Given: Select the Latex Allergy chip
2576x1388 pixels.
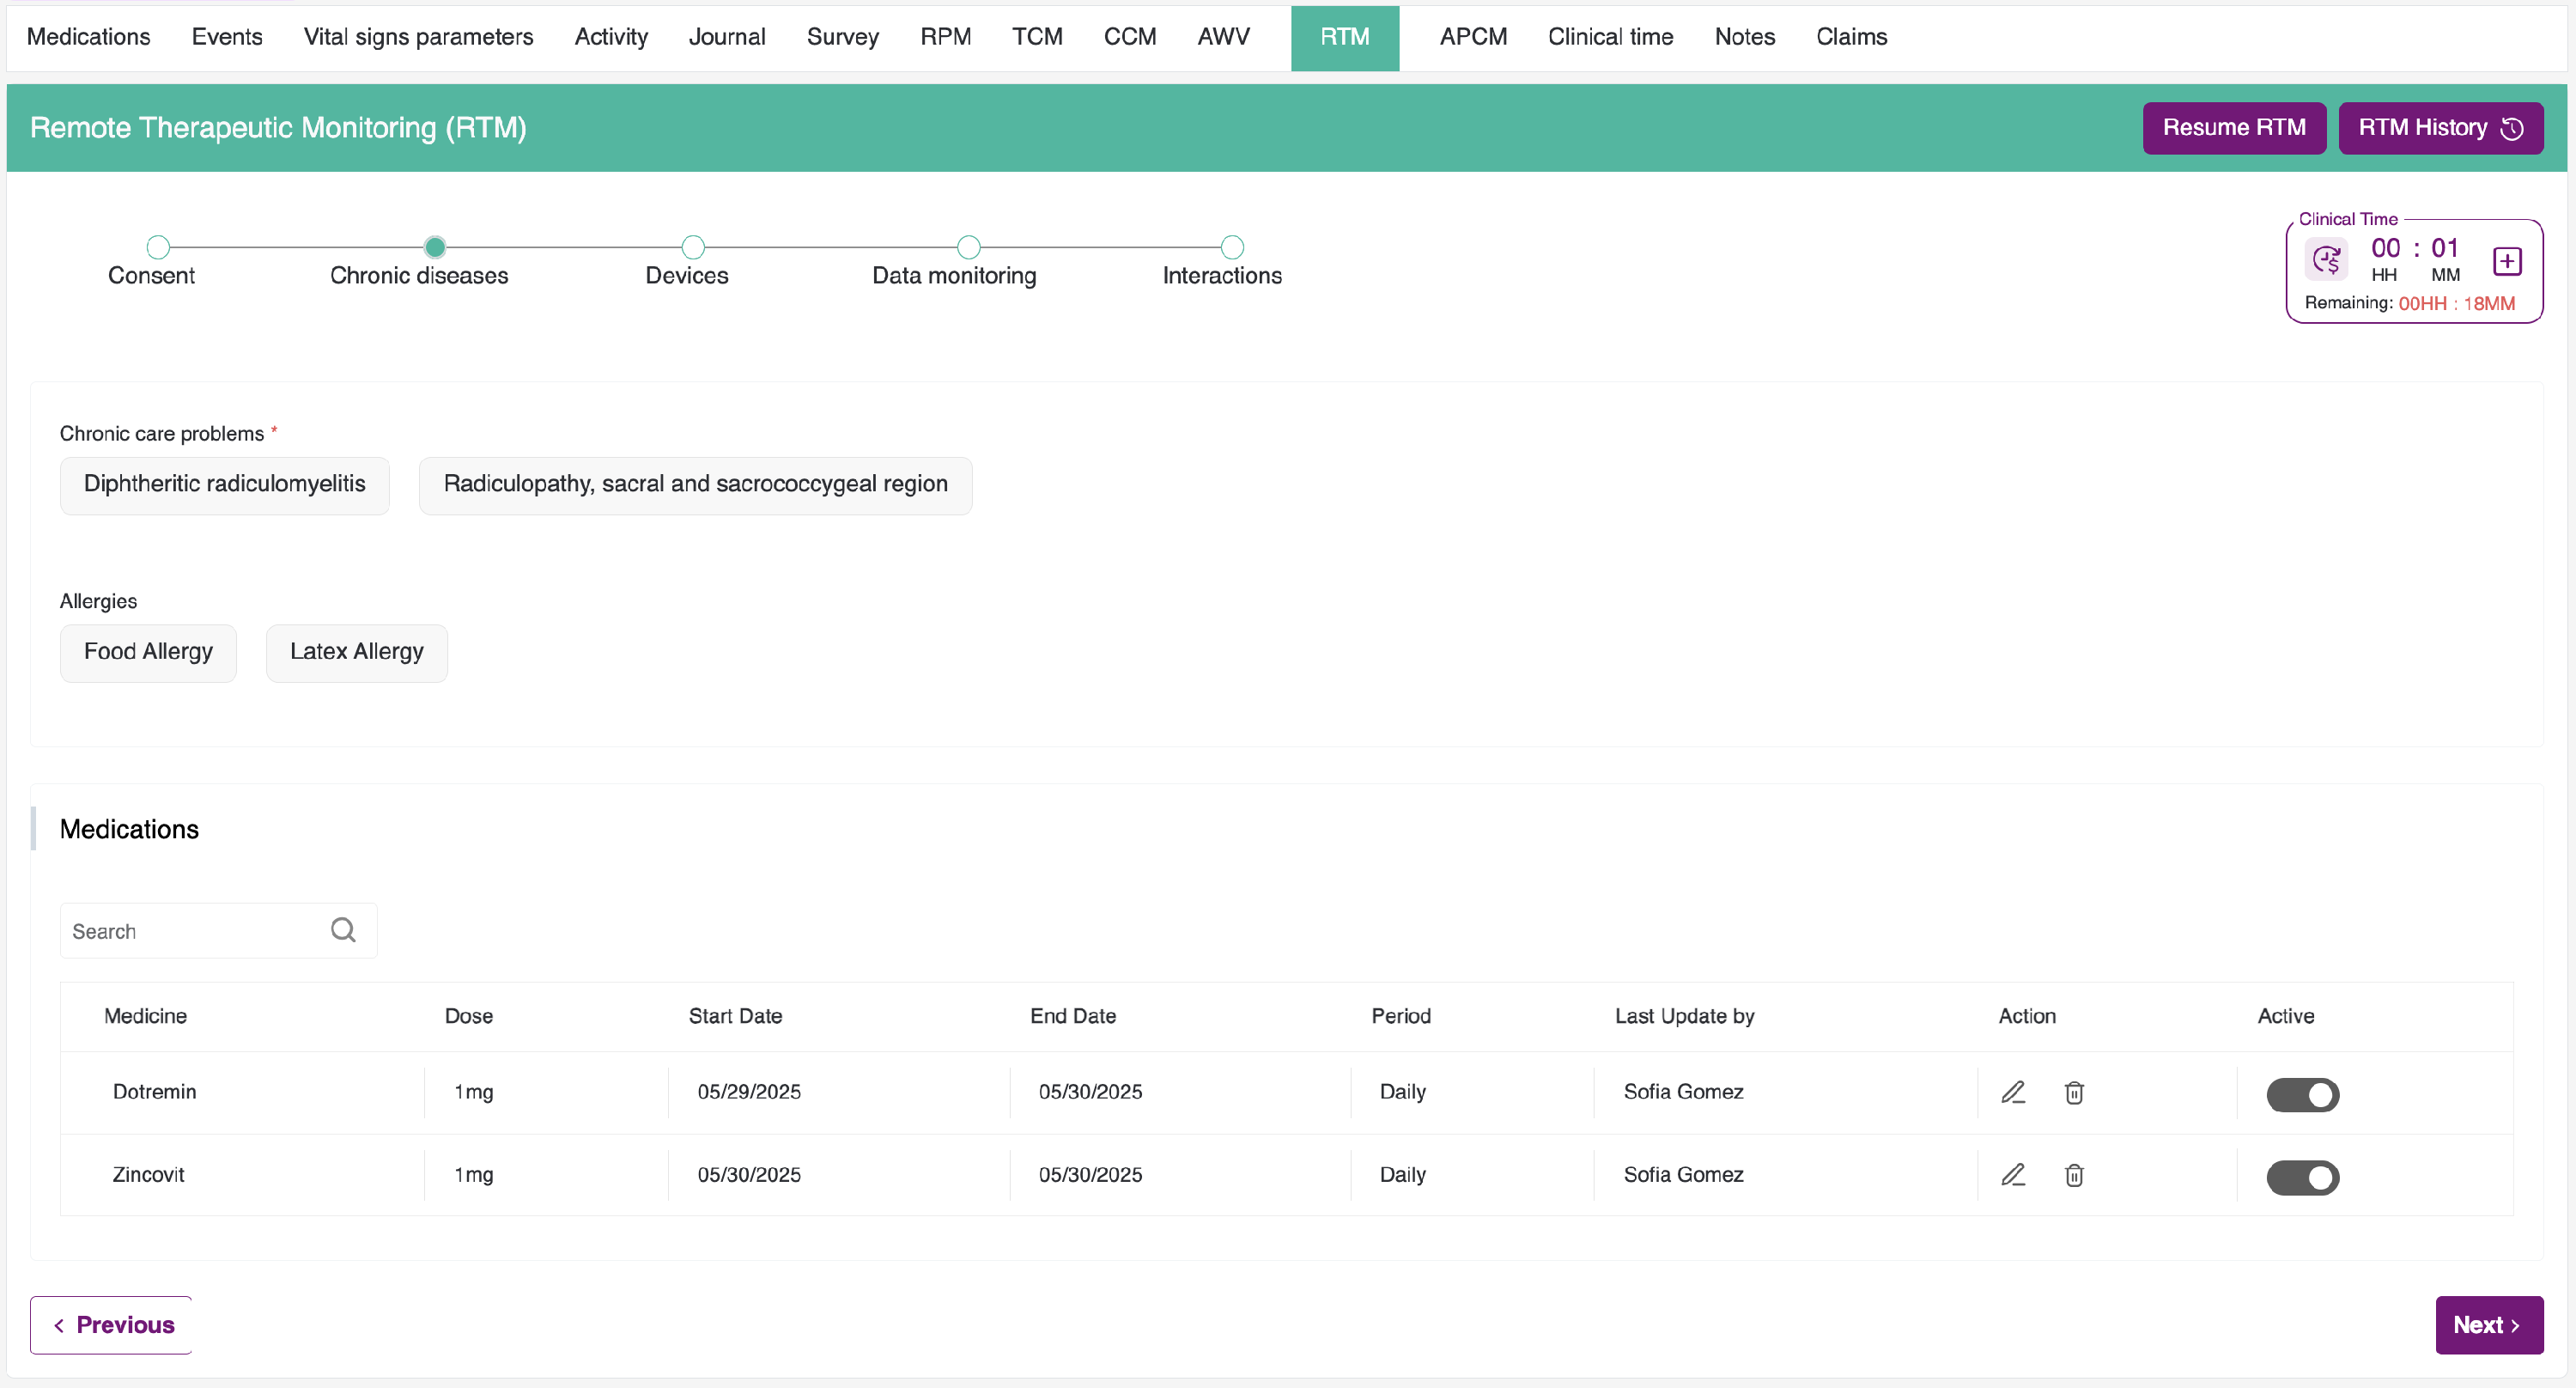Looking at the screenshot, I should pos(356,652).
